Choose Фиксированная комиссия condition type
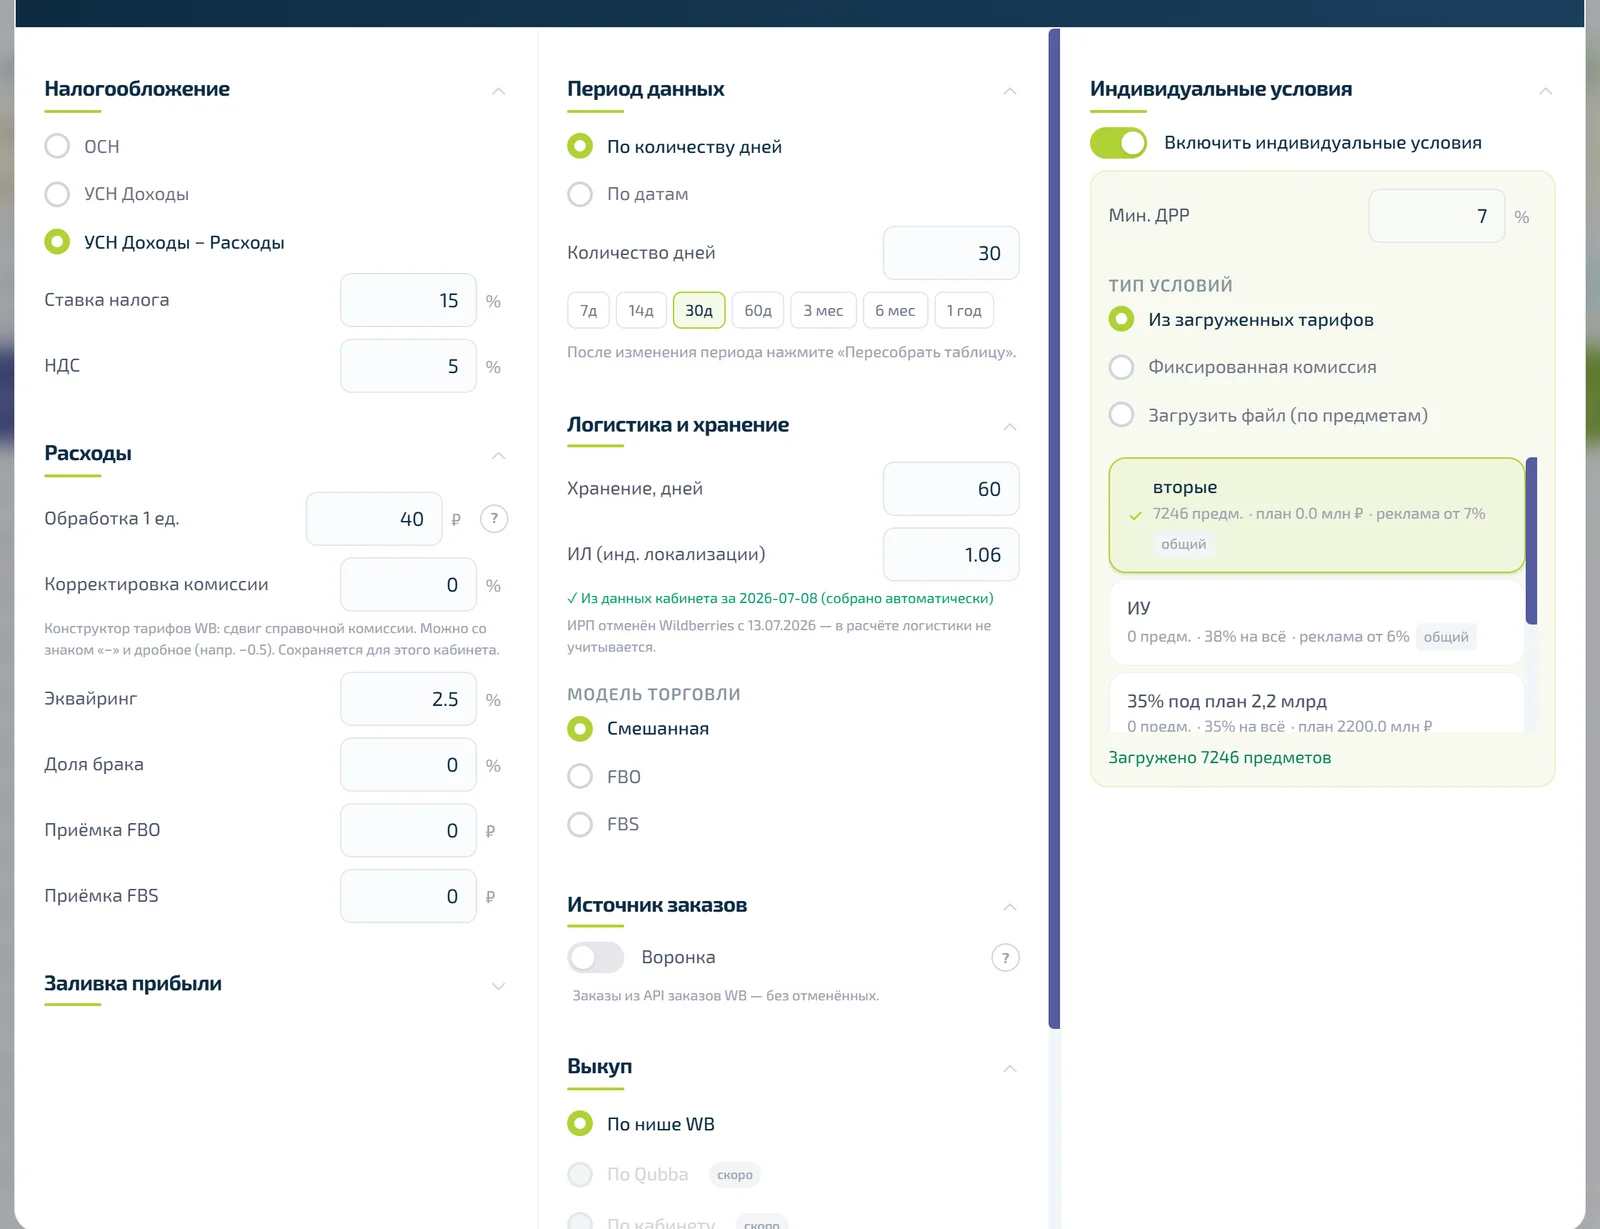This screenshot has width=1600, height=1229. click(x=1122, y=367)
